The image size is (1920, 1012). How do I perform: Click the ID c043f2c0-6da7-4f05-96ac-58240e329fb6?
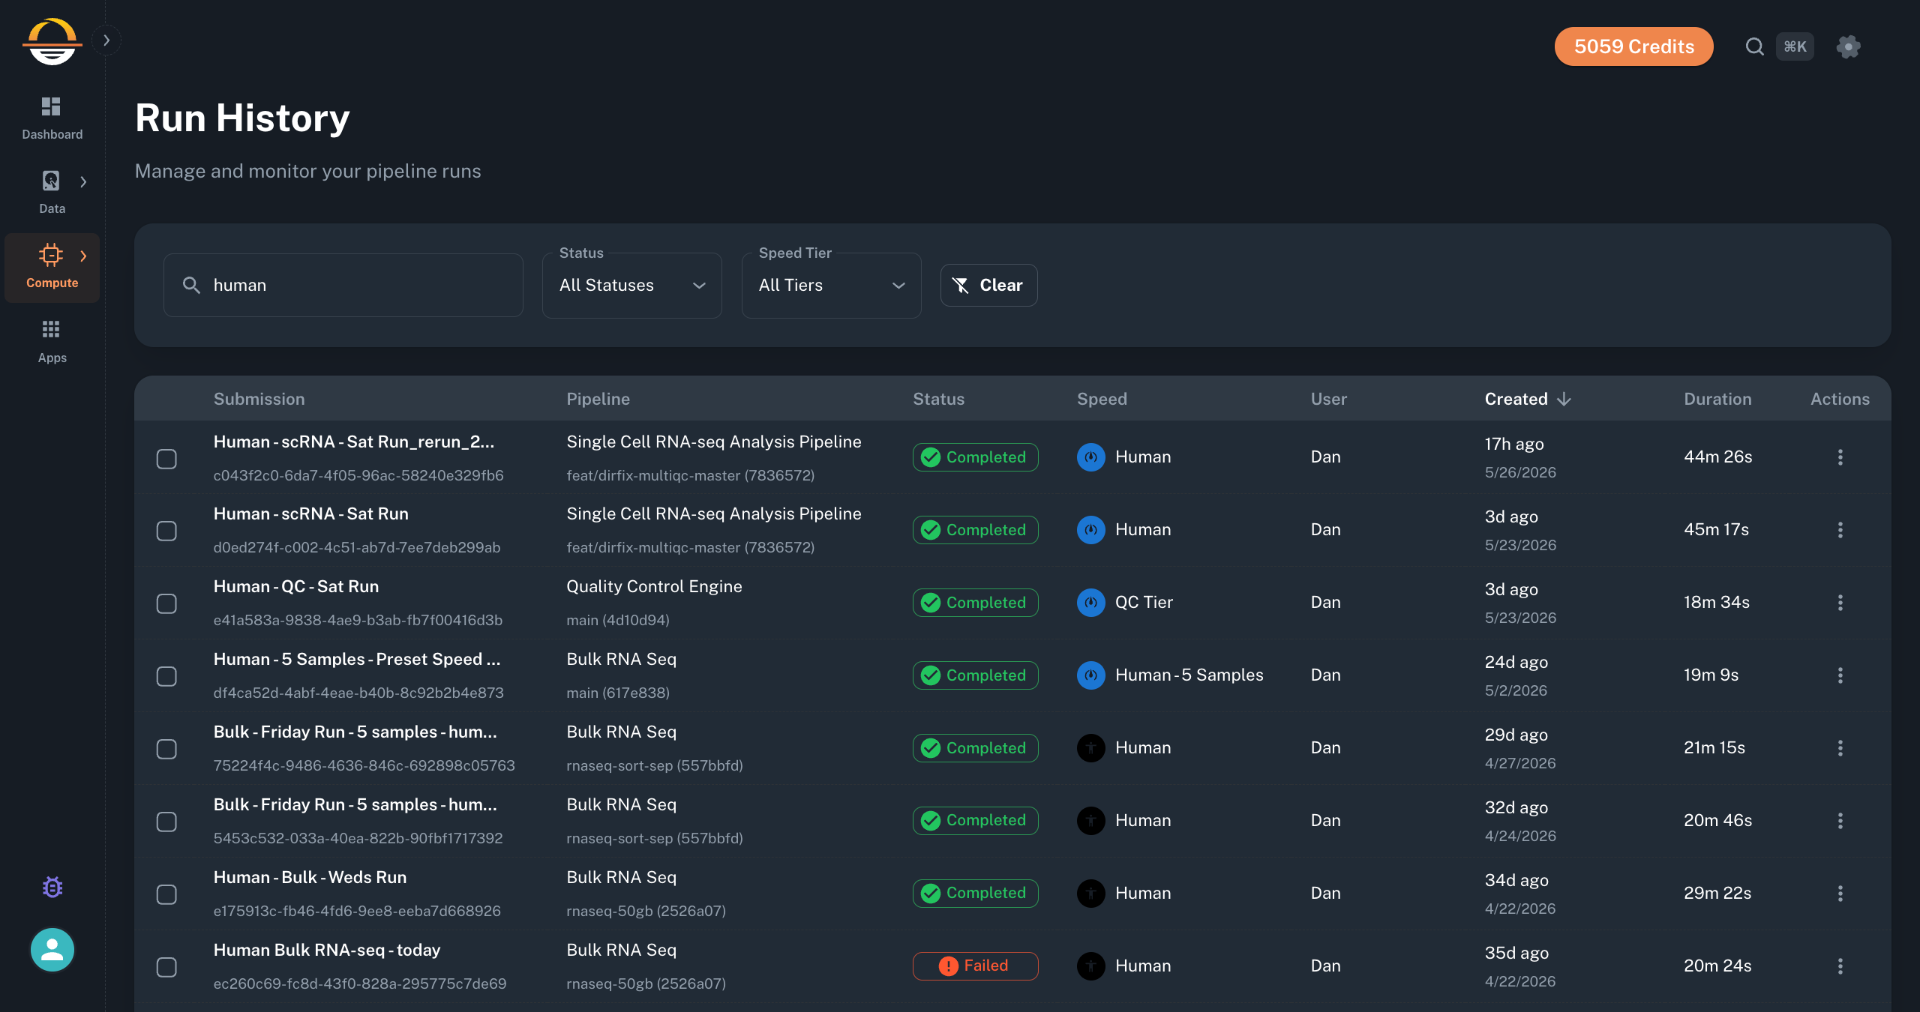pos(358,476)
